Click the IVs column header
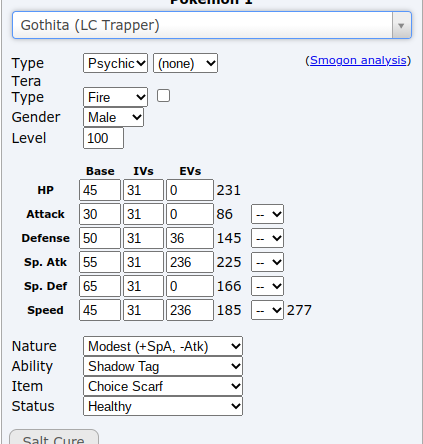The height and width of the screenshot is (444, 423). [x=143, y=171]
